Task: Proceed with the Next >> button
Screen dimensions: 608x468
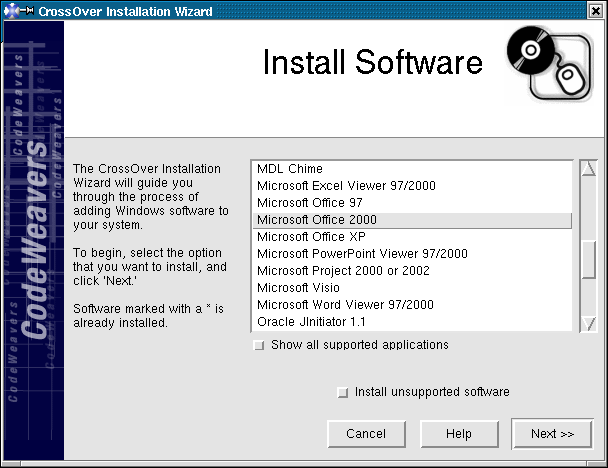Action: tap(552, 434)
